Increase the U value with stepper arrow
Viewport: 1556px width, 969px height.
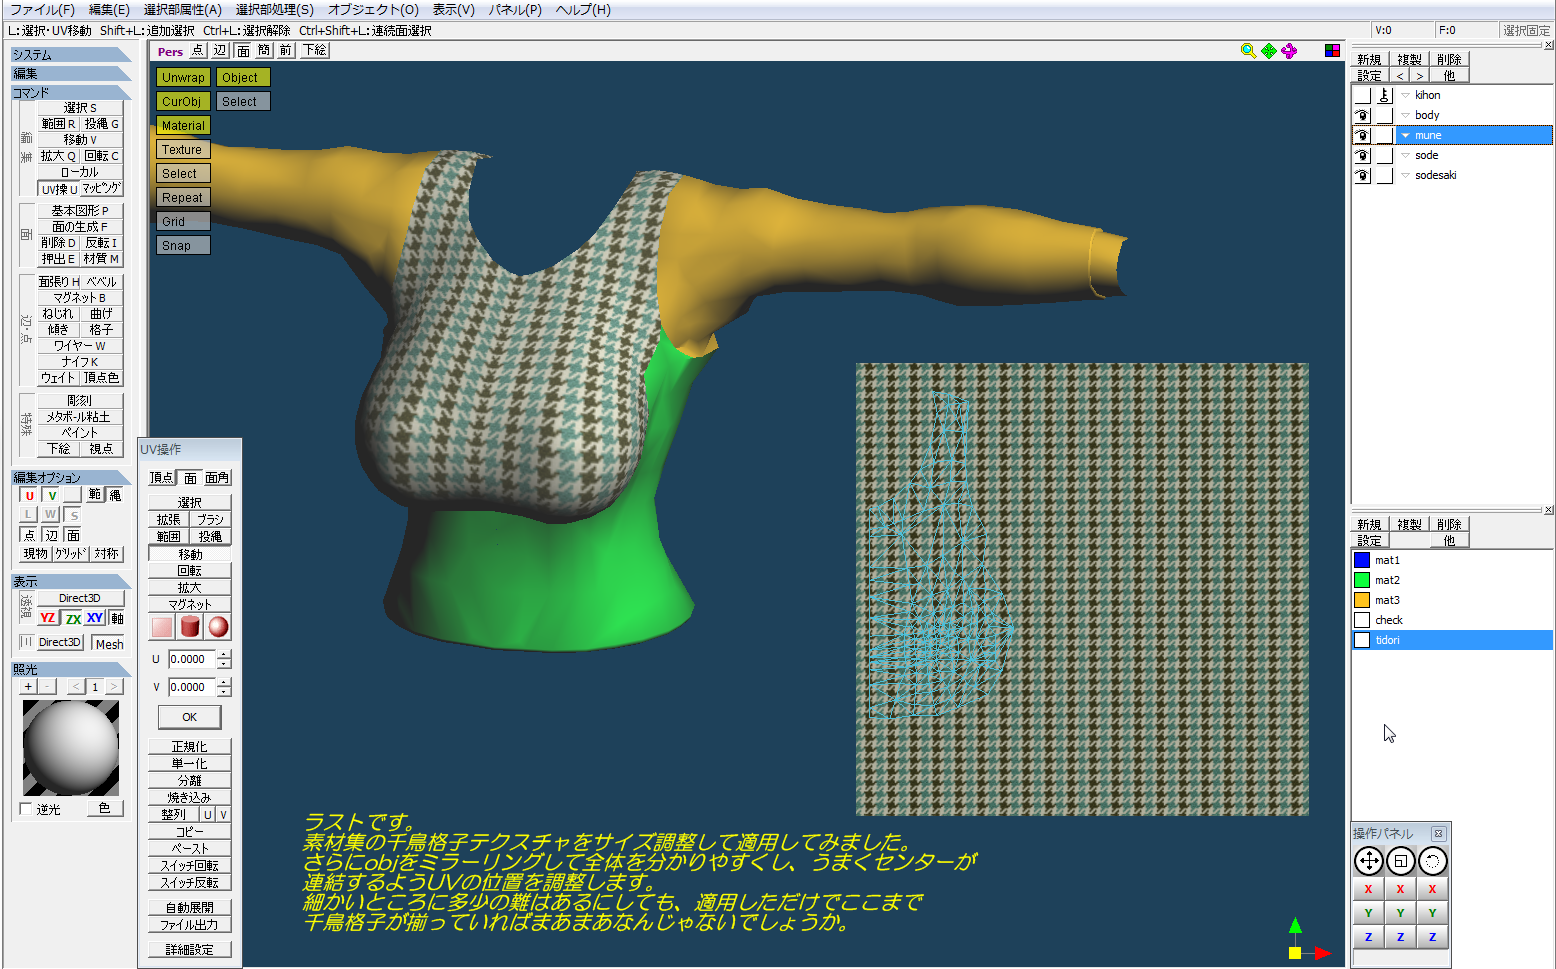click(224, 654)
